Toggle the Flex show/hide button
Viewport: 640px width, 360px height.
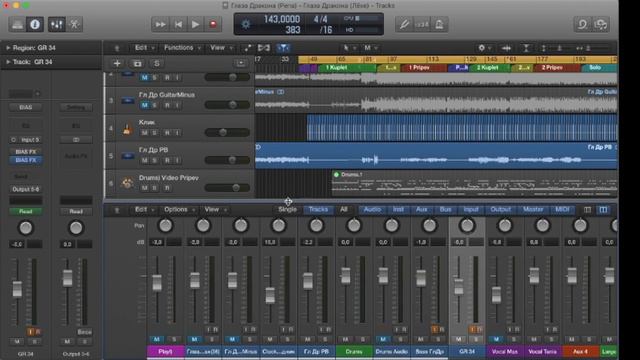click(x=264, y=48)
